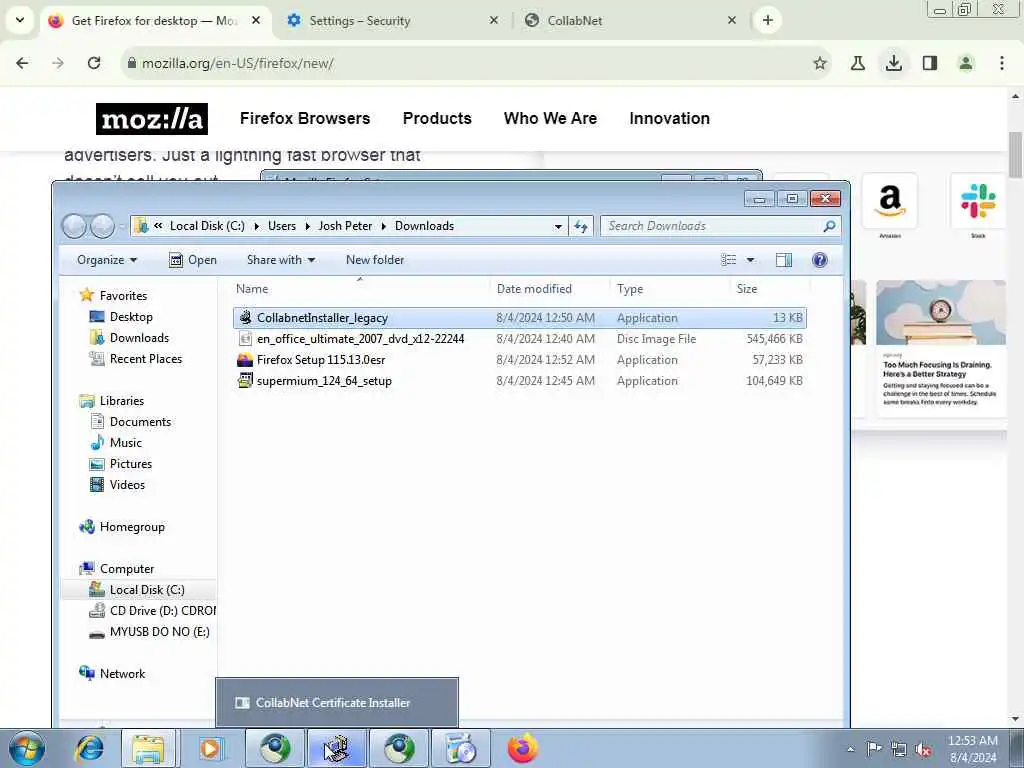Viewport: 1024px width, 768px height.
Task: Open Documents library
Action: [140, 422]
